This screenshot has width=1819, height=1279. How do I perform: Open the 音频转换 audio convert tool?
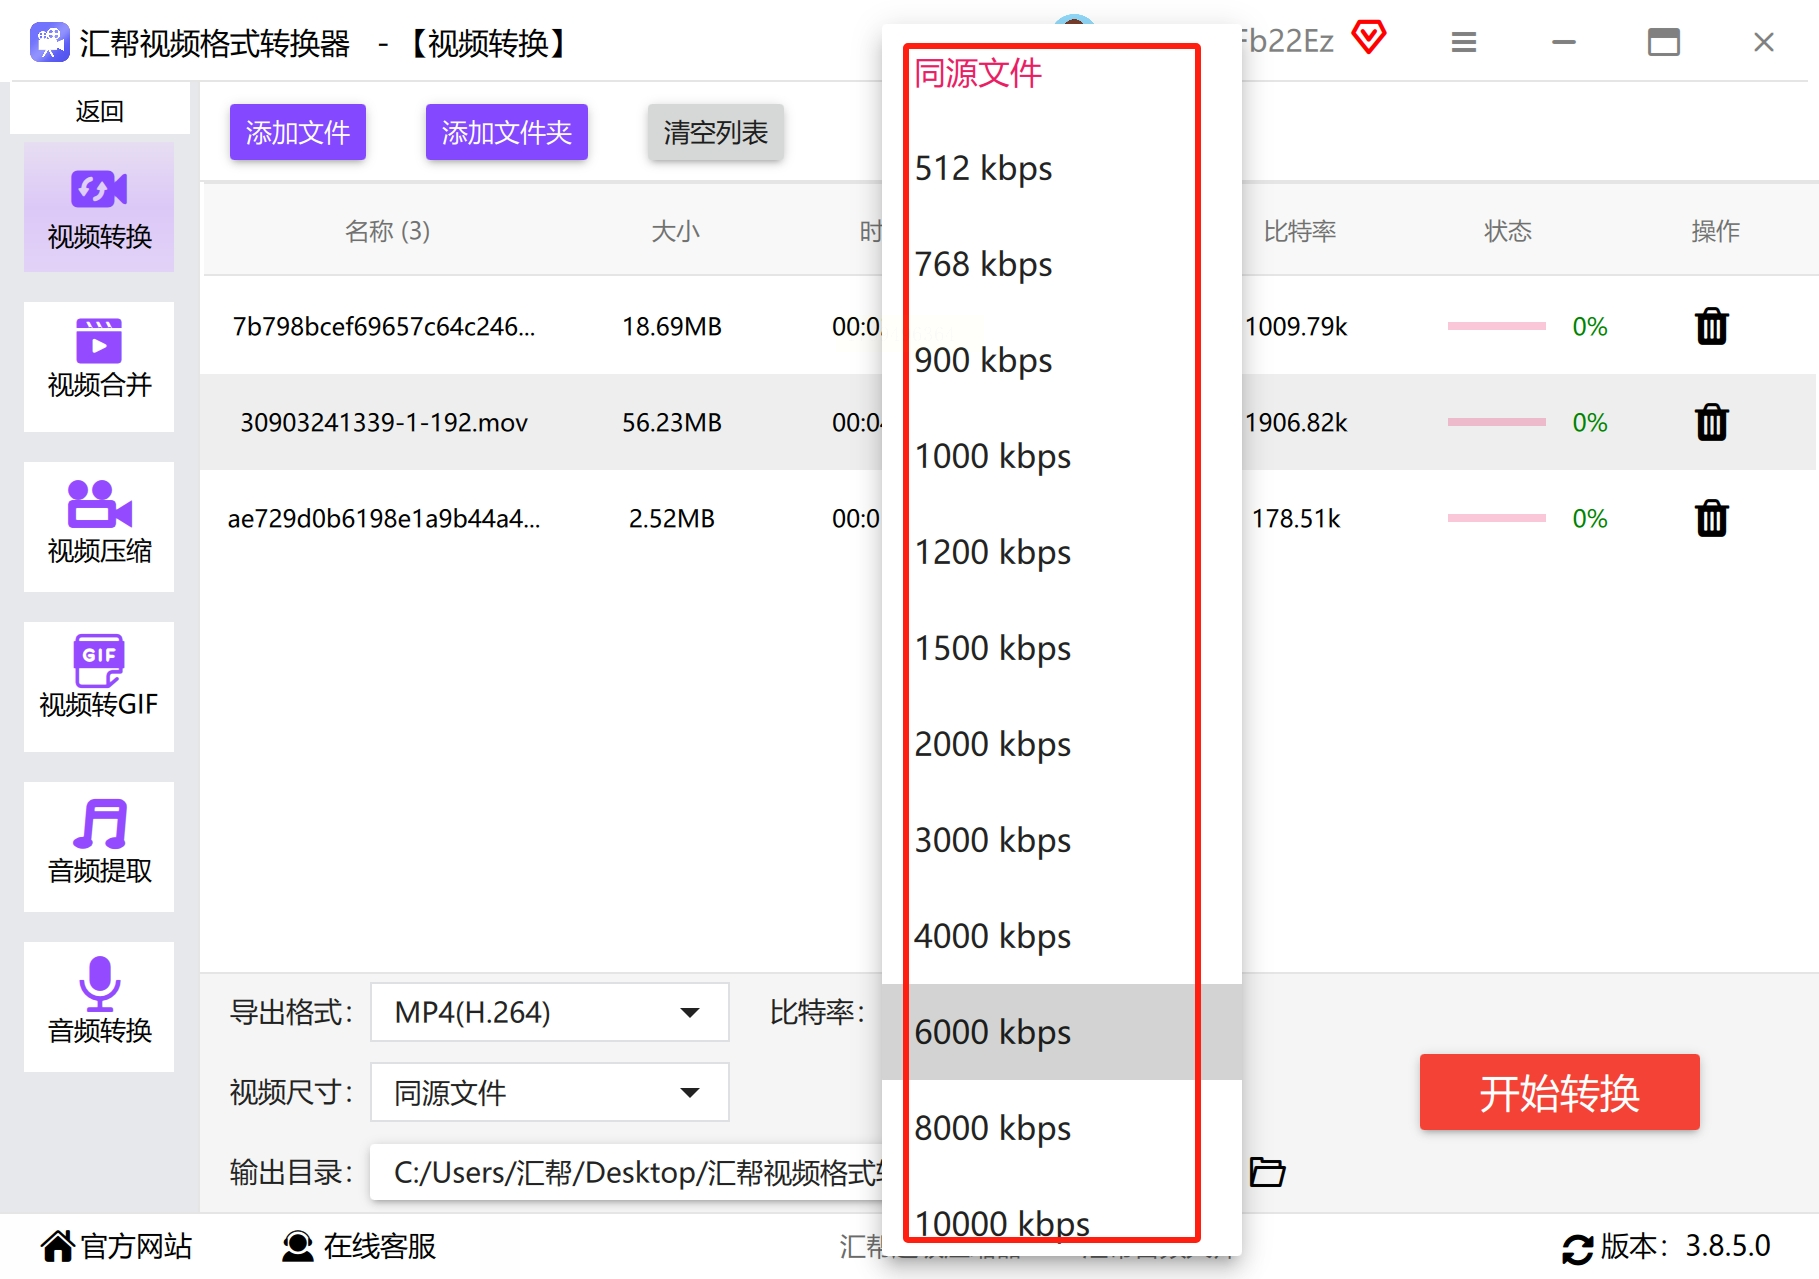(x=99, y=1006)
